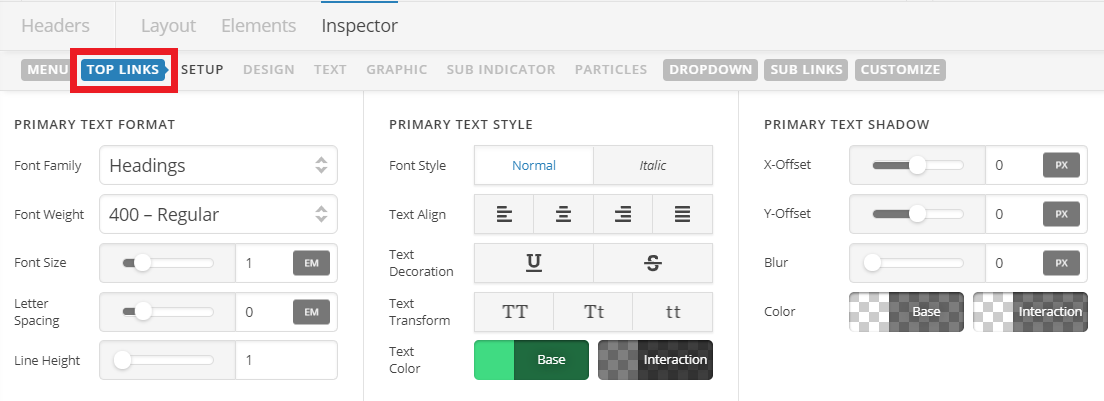Go to the DROPDOWN breadcrumb
The width and height of the screenshot is (1104, 401).
point(710,70)
